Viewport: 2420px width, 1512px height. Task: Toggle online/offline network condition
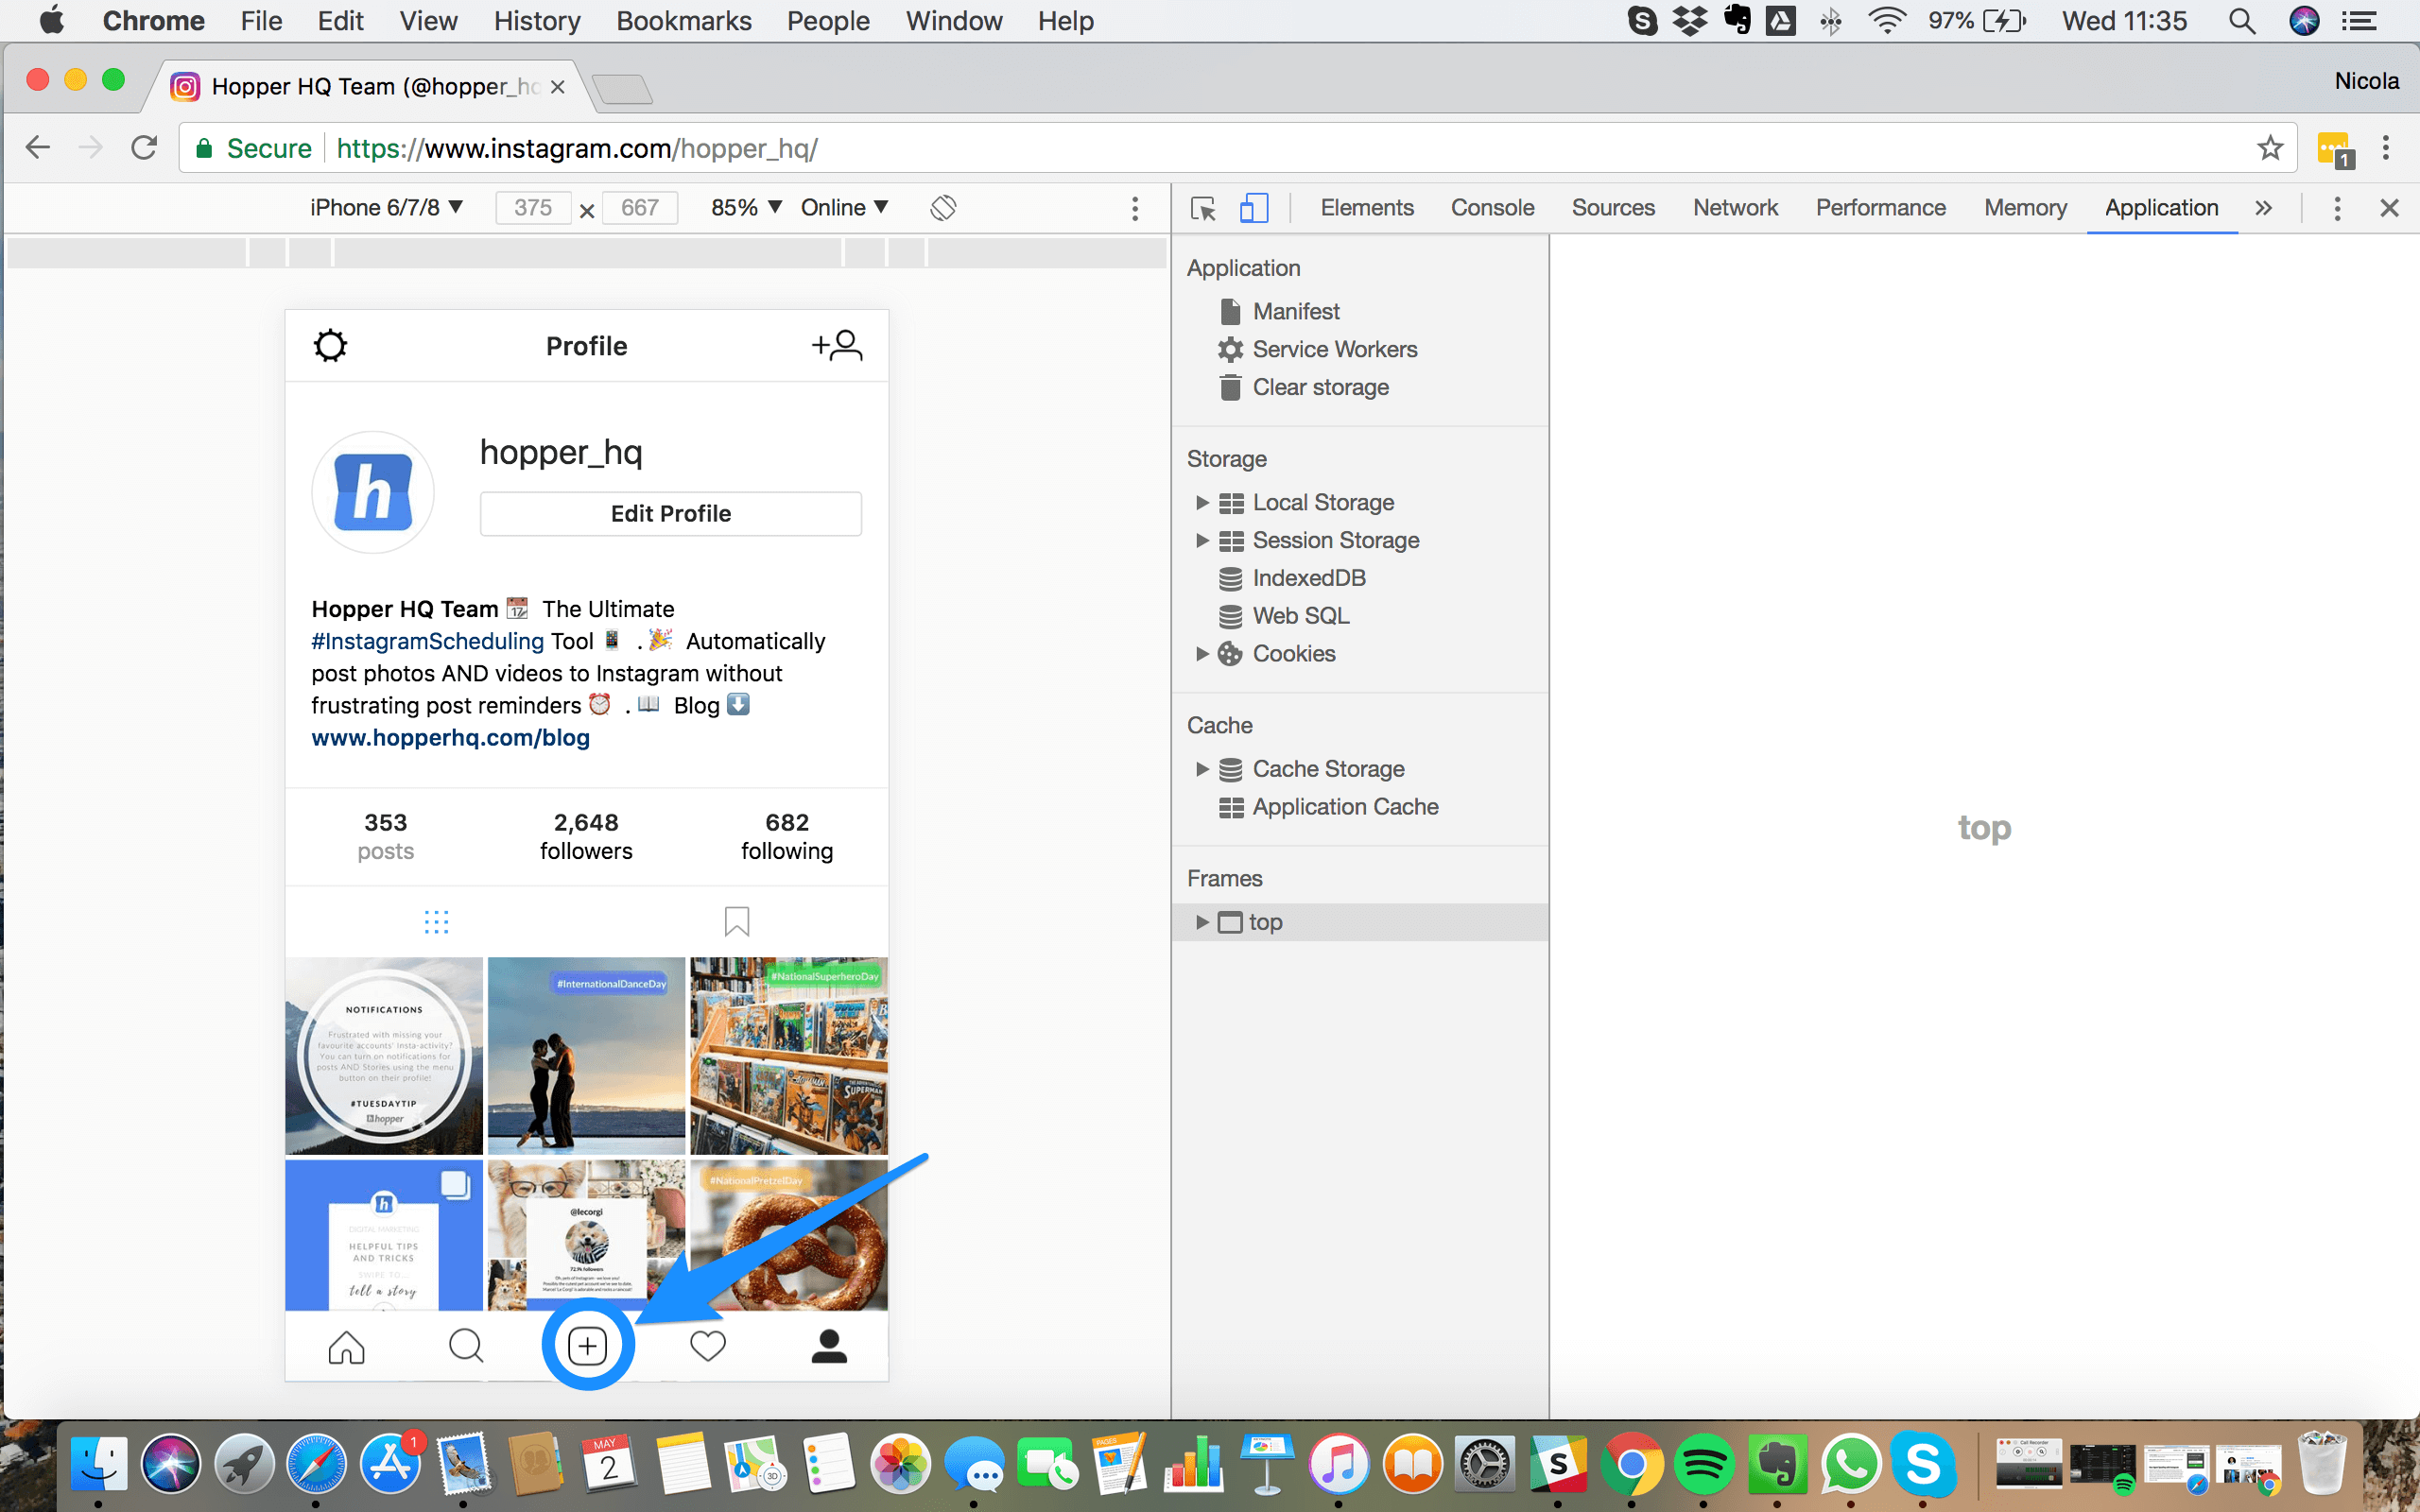click(845, 206)
